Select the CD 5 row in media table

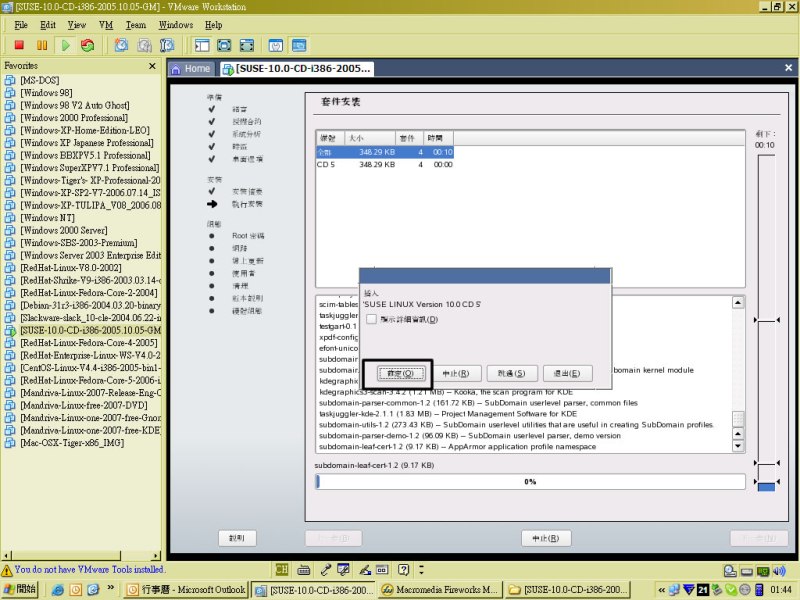pyautogui.click(x=385, y=164)
